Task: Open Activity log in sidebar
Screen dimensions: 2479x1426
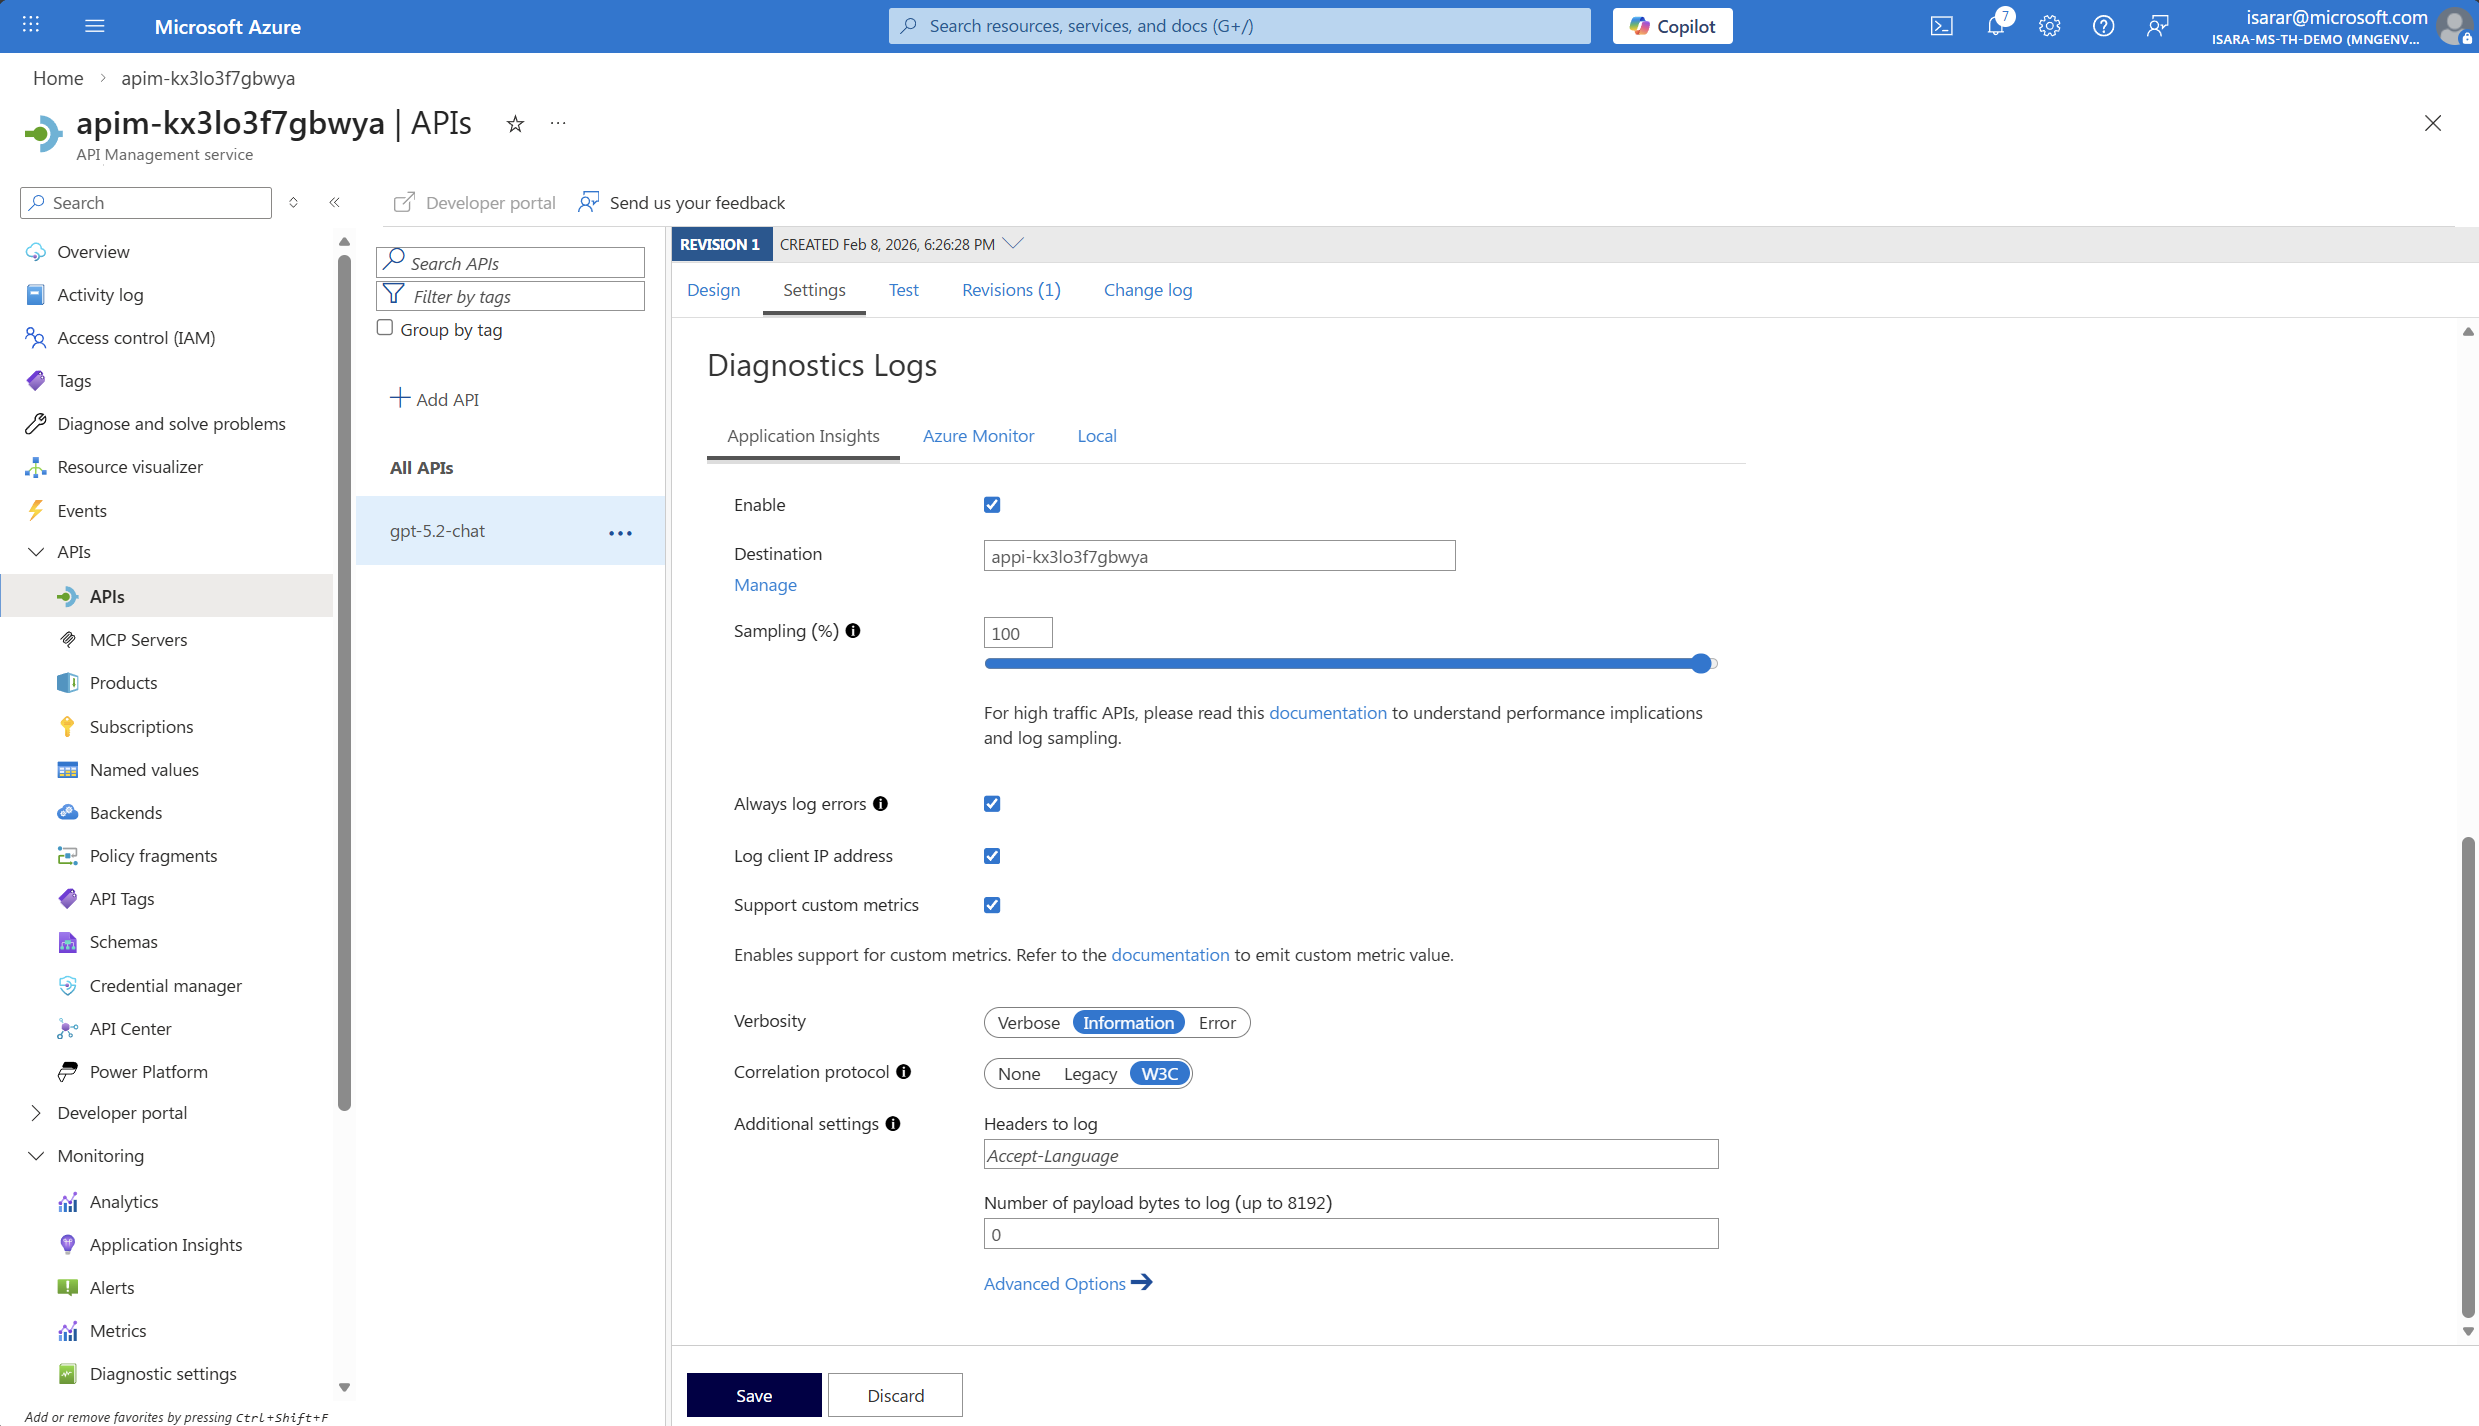Action: tap(100, 295)
